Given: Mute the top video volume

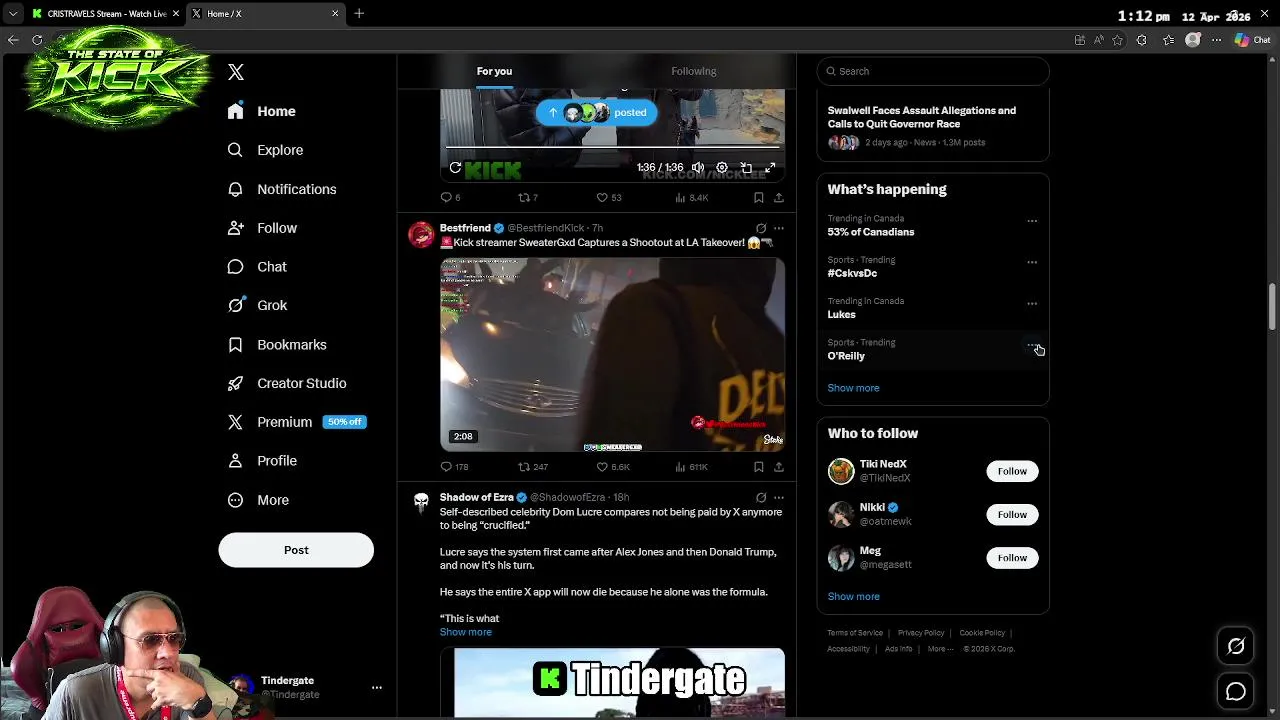Looking at the screenshot, I should 698,168.
